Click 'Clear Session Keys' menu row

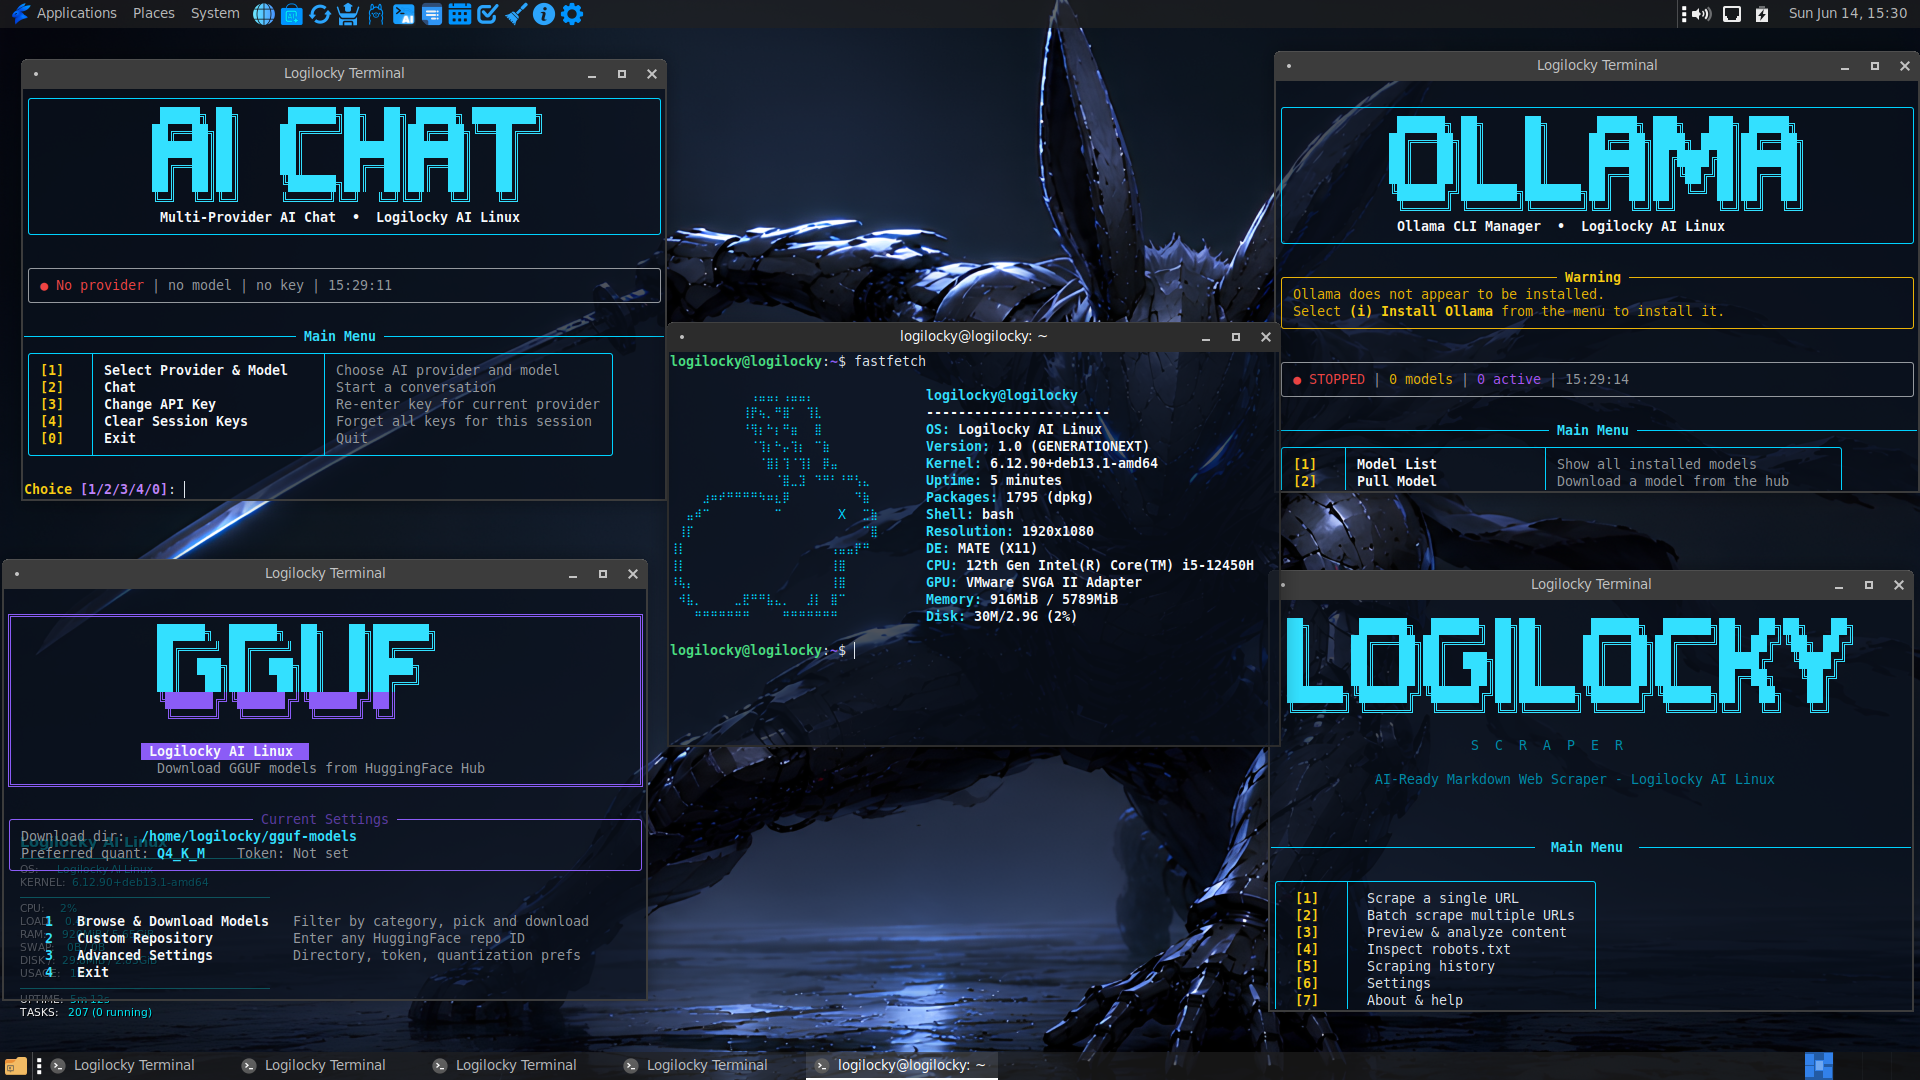176,422
